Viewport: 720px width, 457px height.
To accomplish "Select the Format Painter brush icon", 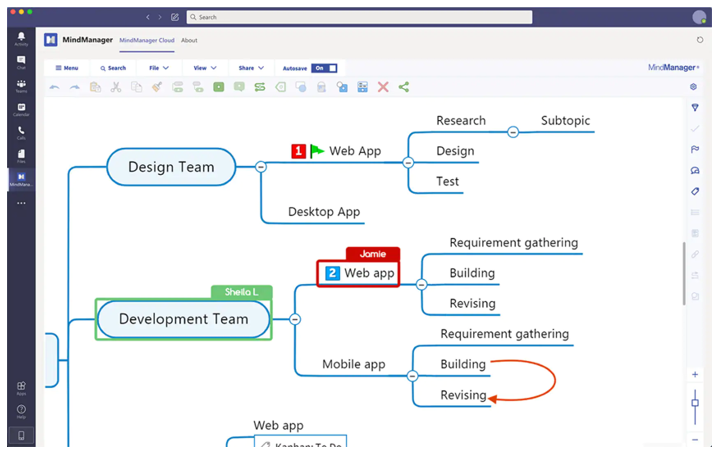I will pos(157,88).
